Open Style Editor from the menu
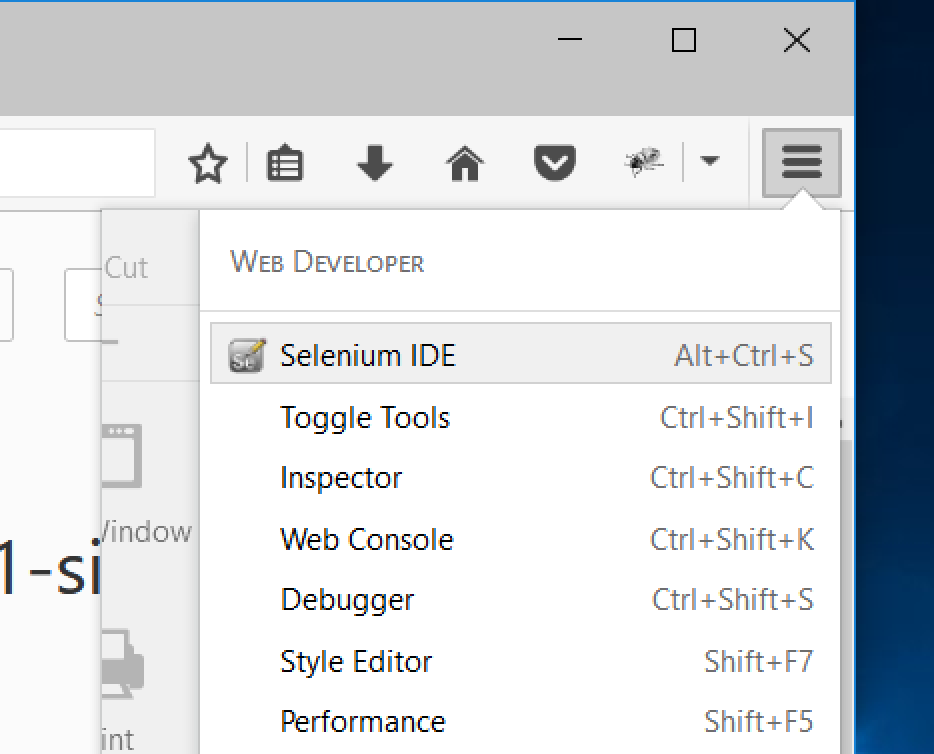This screenshot has height=754, width=934. click(521, 661)
